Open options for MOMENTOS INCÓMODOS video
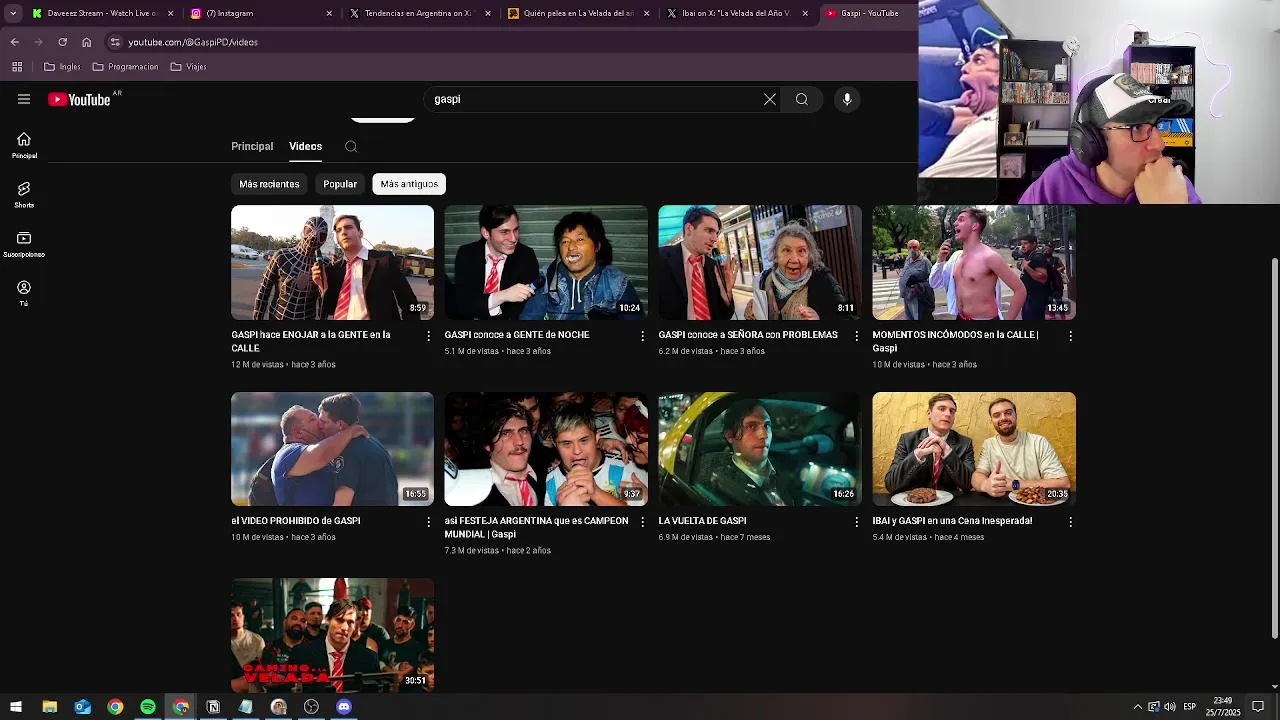 click(1070, 336)
